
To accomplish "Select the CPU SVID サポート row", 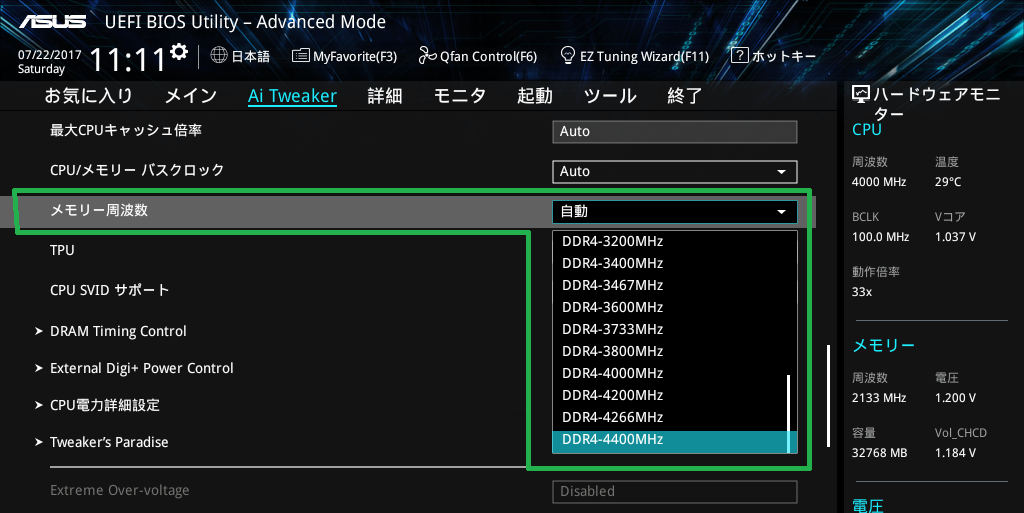I will pos(110,290).
